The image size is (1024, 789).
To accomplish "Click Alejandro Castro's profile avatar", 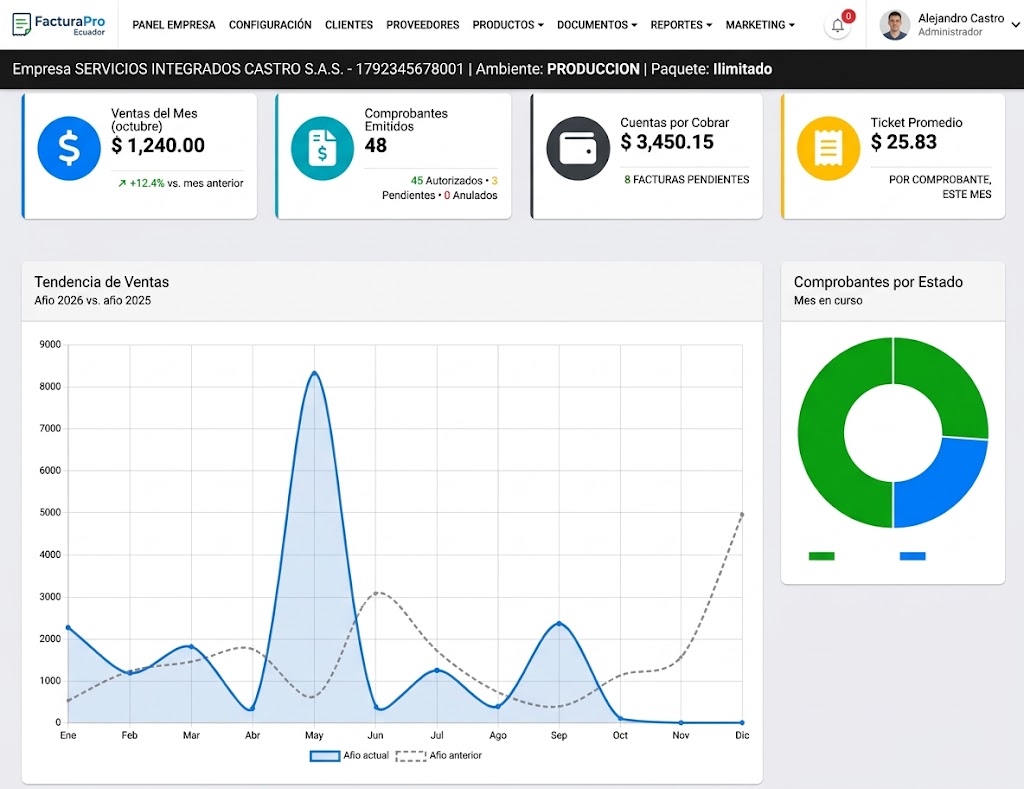I will (x=895, y=25).
